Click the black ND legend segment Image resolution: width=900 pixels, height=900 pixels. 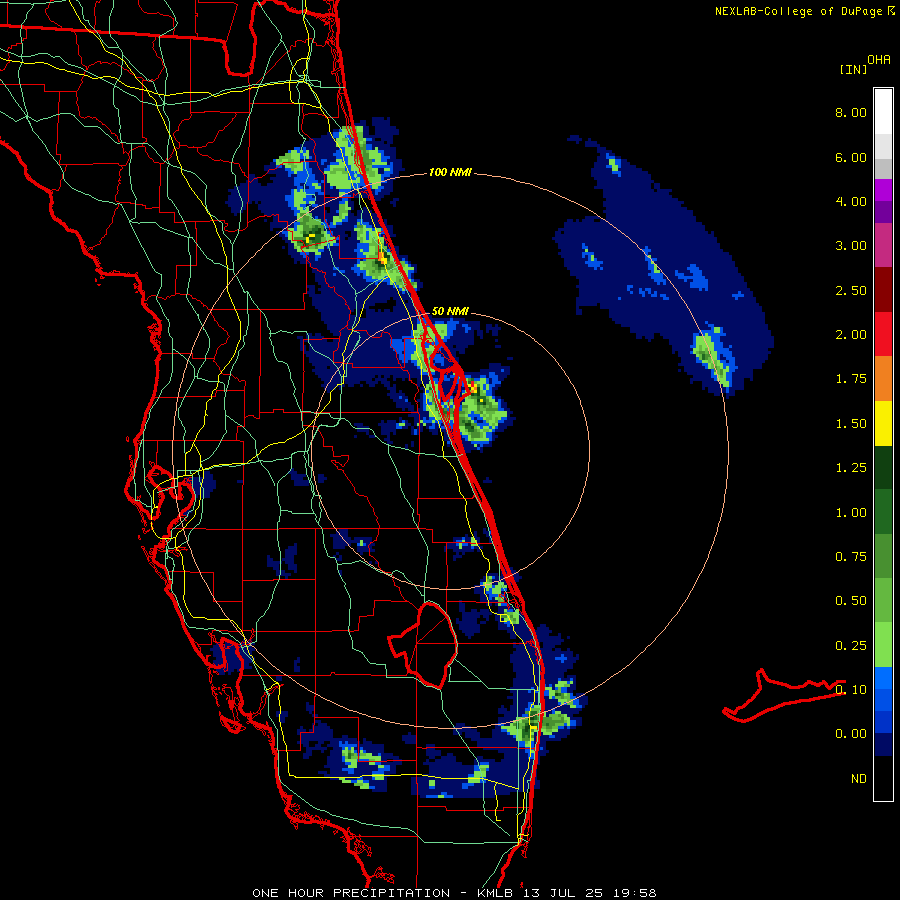(883, 778)
